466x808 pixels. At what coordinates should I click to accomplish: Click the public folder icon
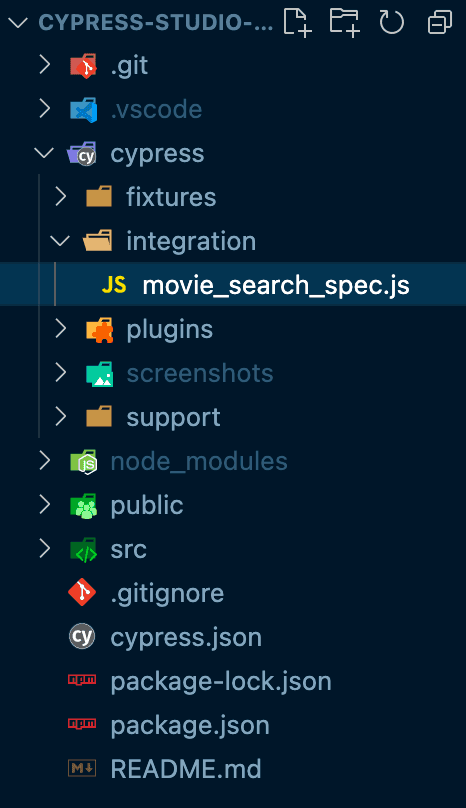pyautogui.click(x=84, y=505)
